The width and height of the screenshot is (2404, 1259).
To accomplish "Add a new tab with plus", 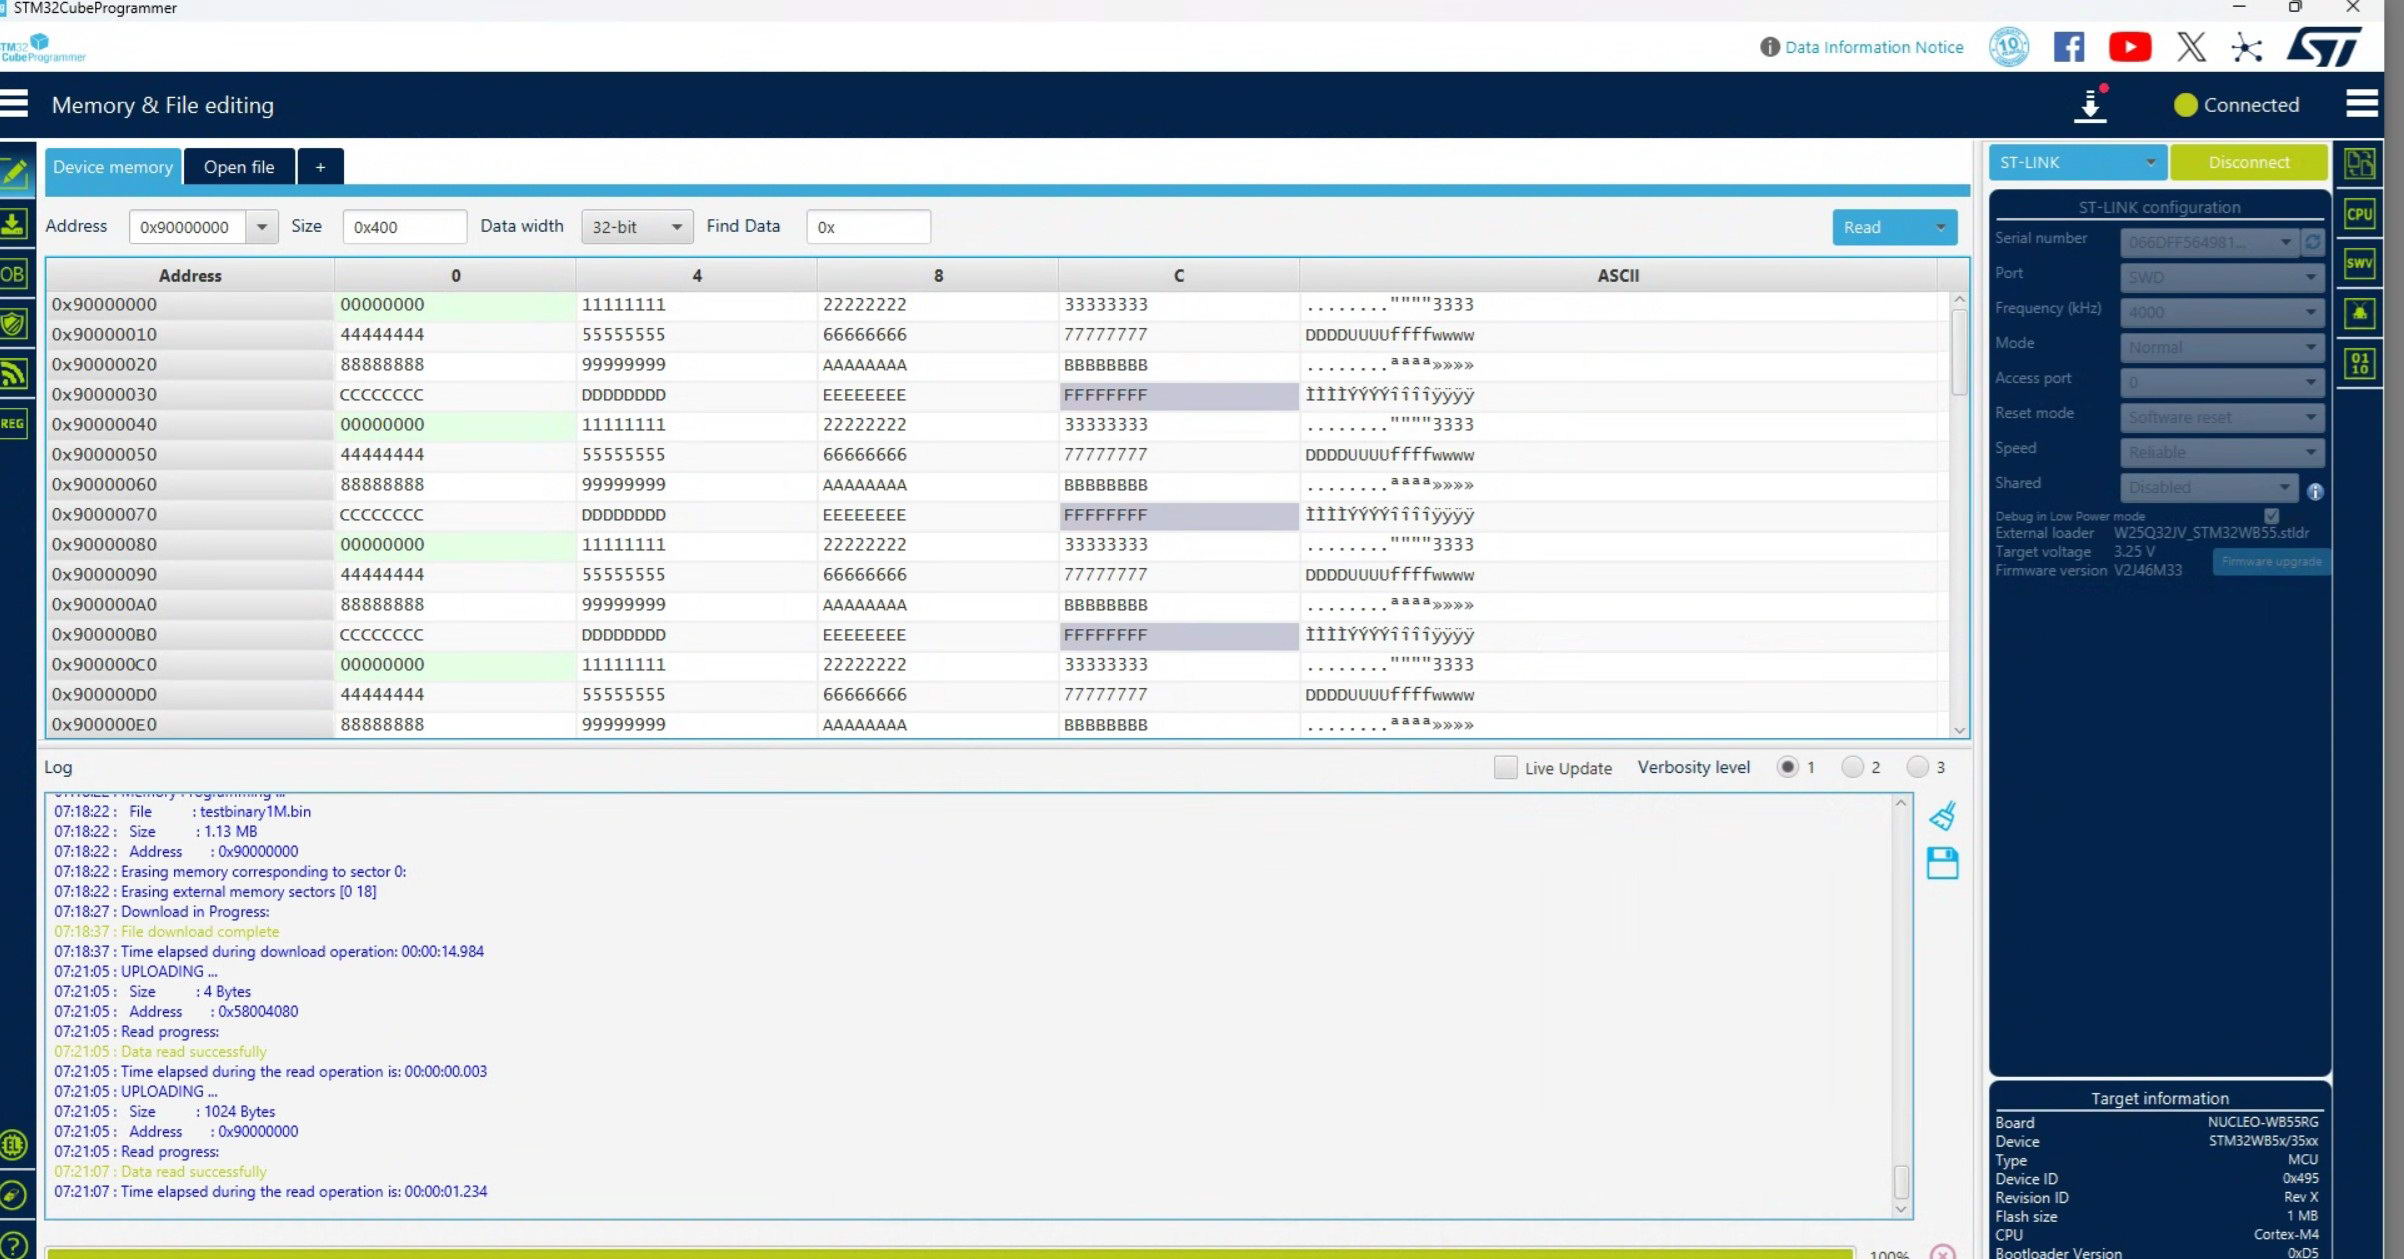I will 320,167.
